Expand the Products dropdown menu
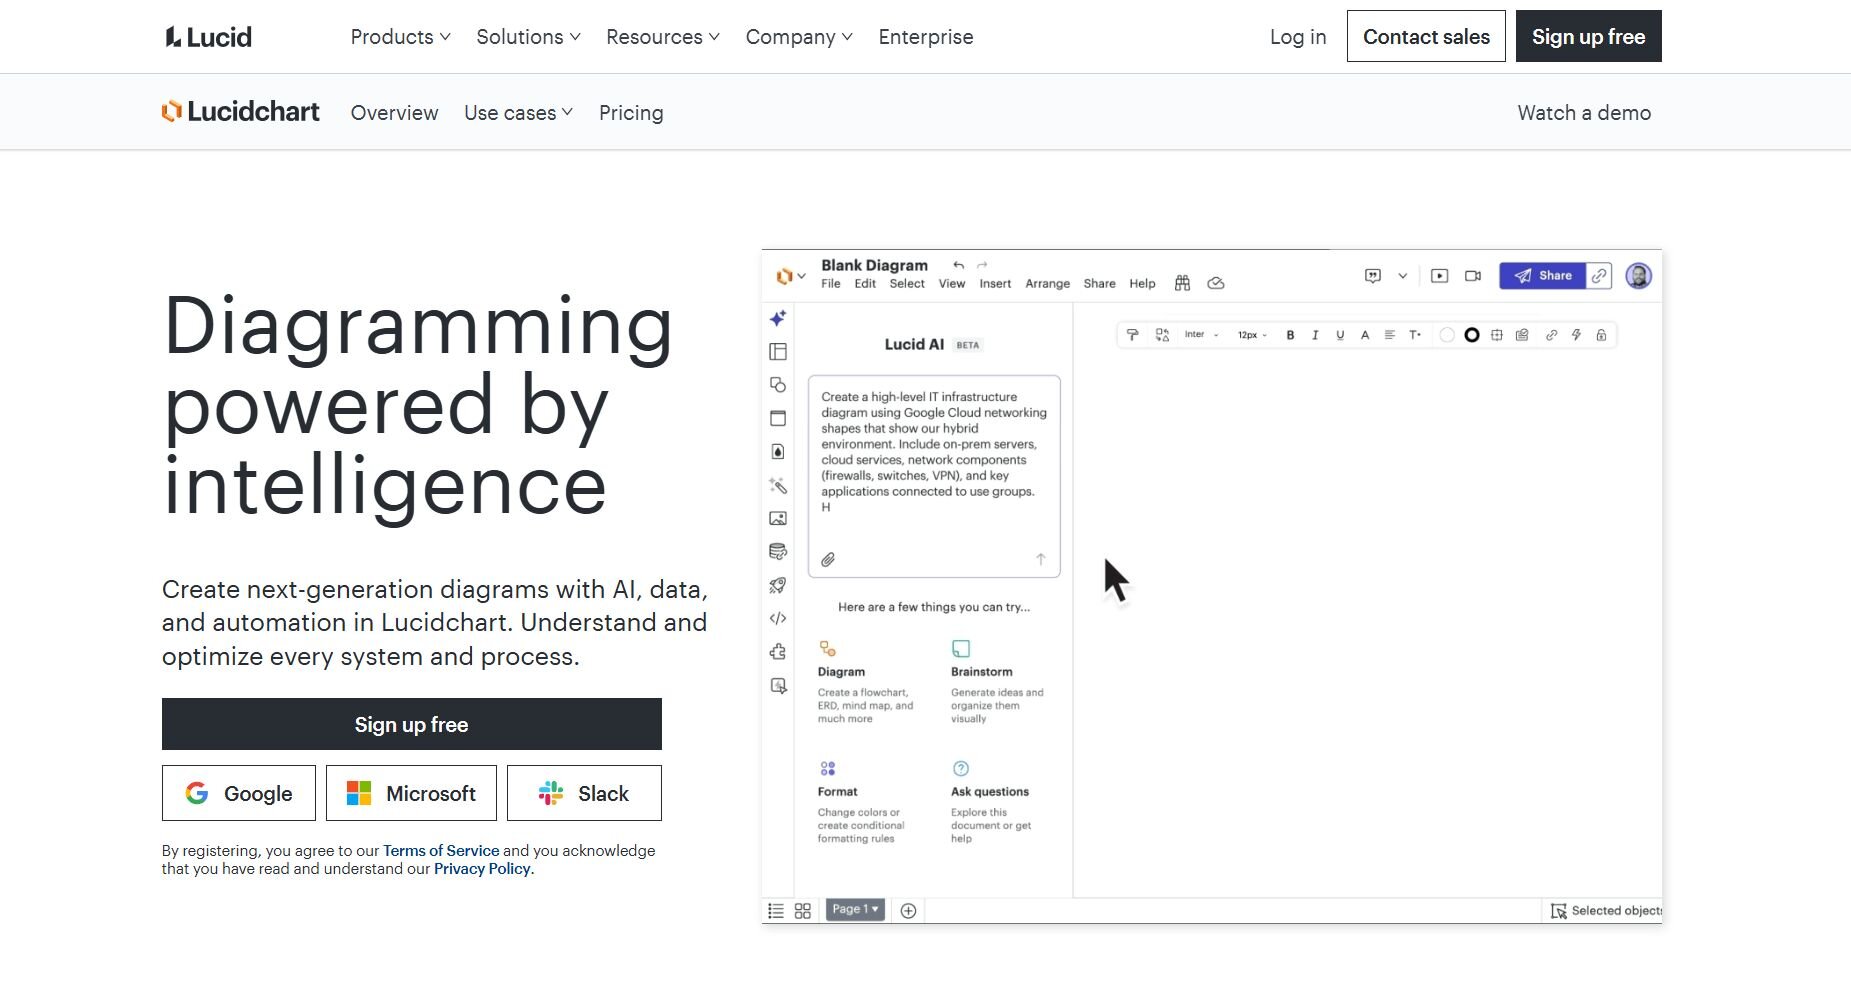The image size is (1851, 983). pos(400,37)
